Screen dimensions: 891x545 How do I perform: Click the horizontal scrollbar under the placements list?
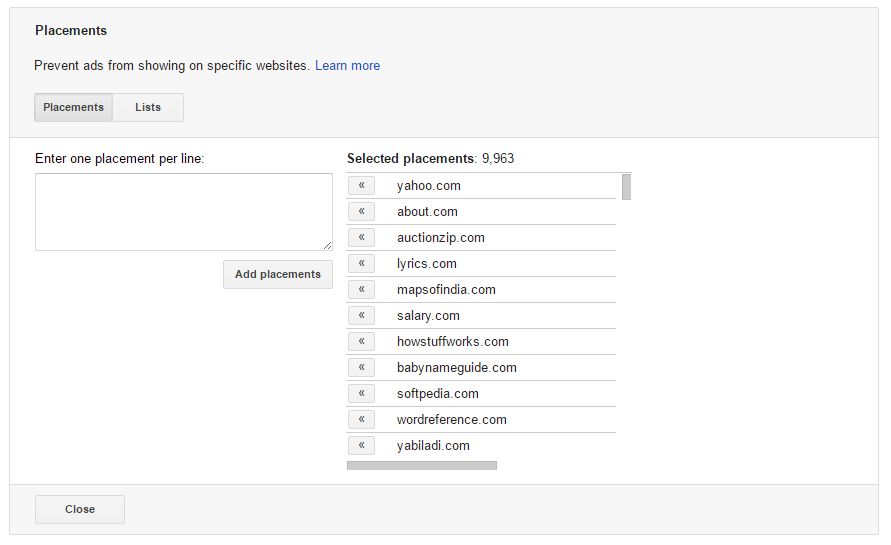[422, 465]
